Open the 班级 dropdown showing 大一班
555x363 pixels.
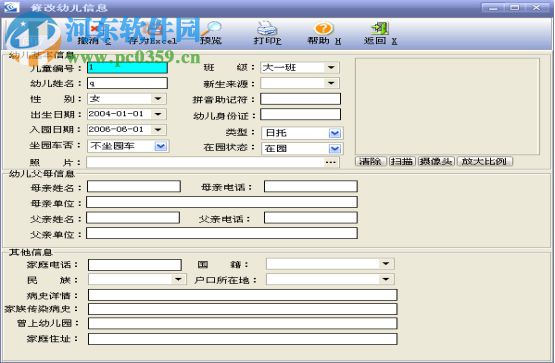(331, 67)
